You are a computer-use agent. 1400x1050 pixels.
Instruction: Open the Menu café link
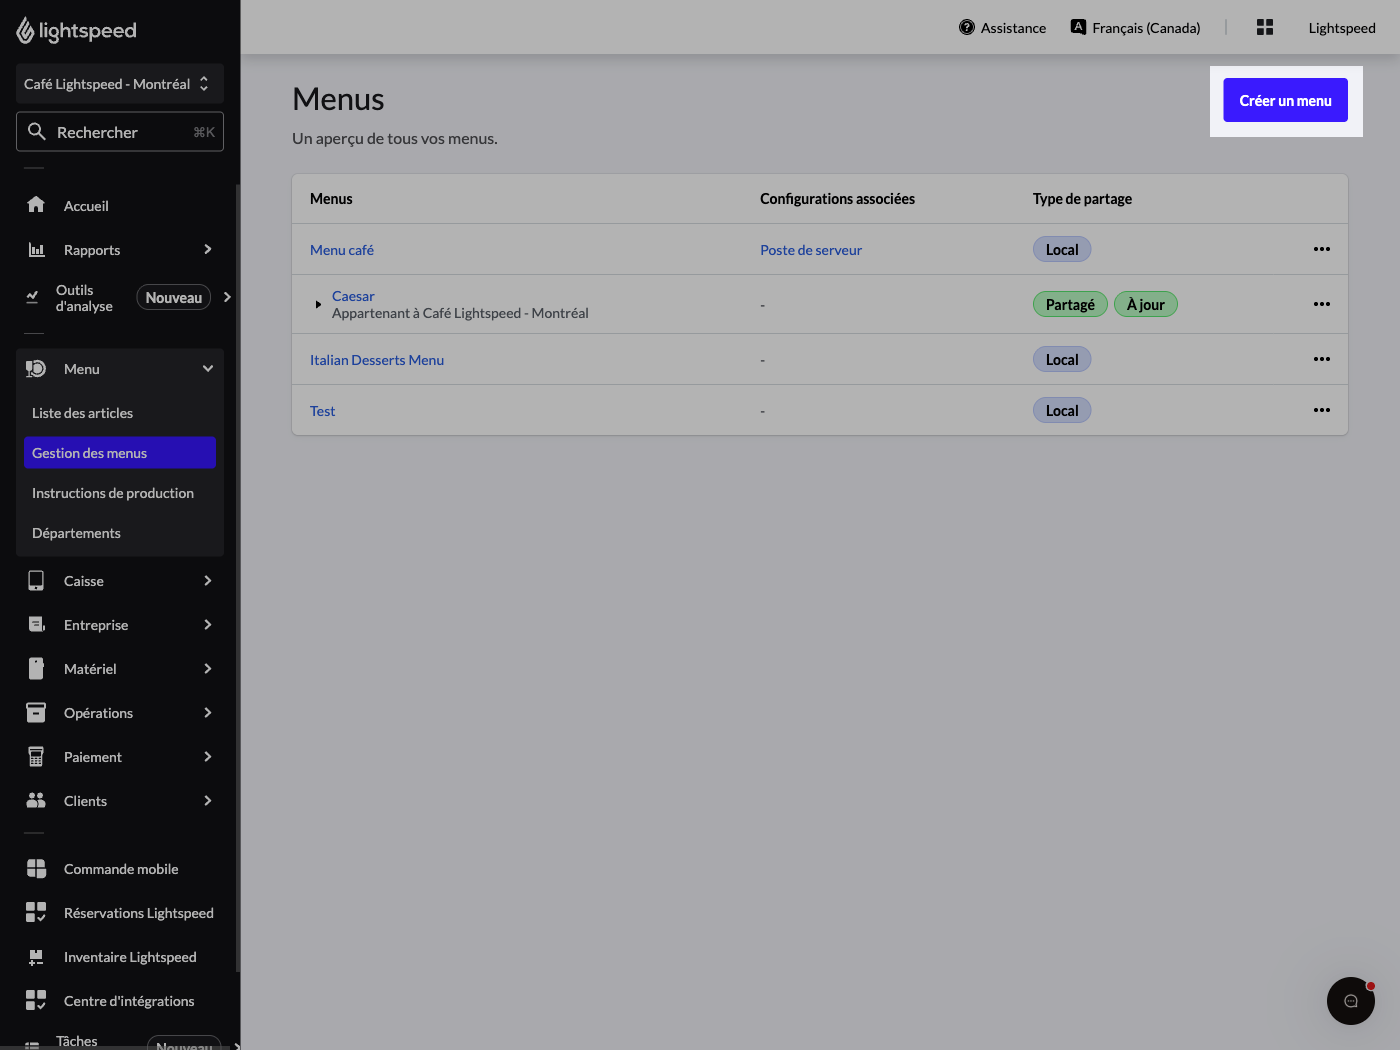342,250
